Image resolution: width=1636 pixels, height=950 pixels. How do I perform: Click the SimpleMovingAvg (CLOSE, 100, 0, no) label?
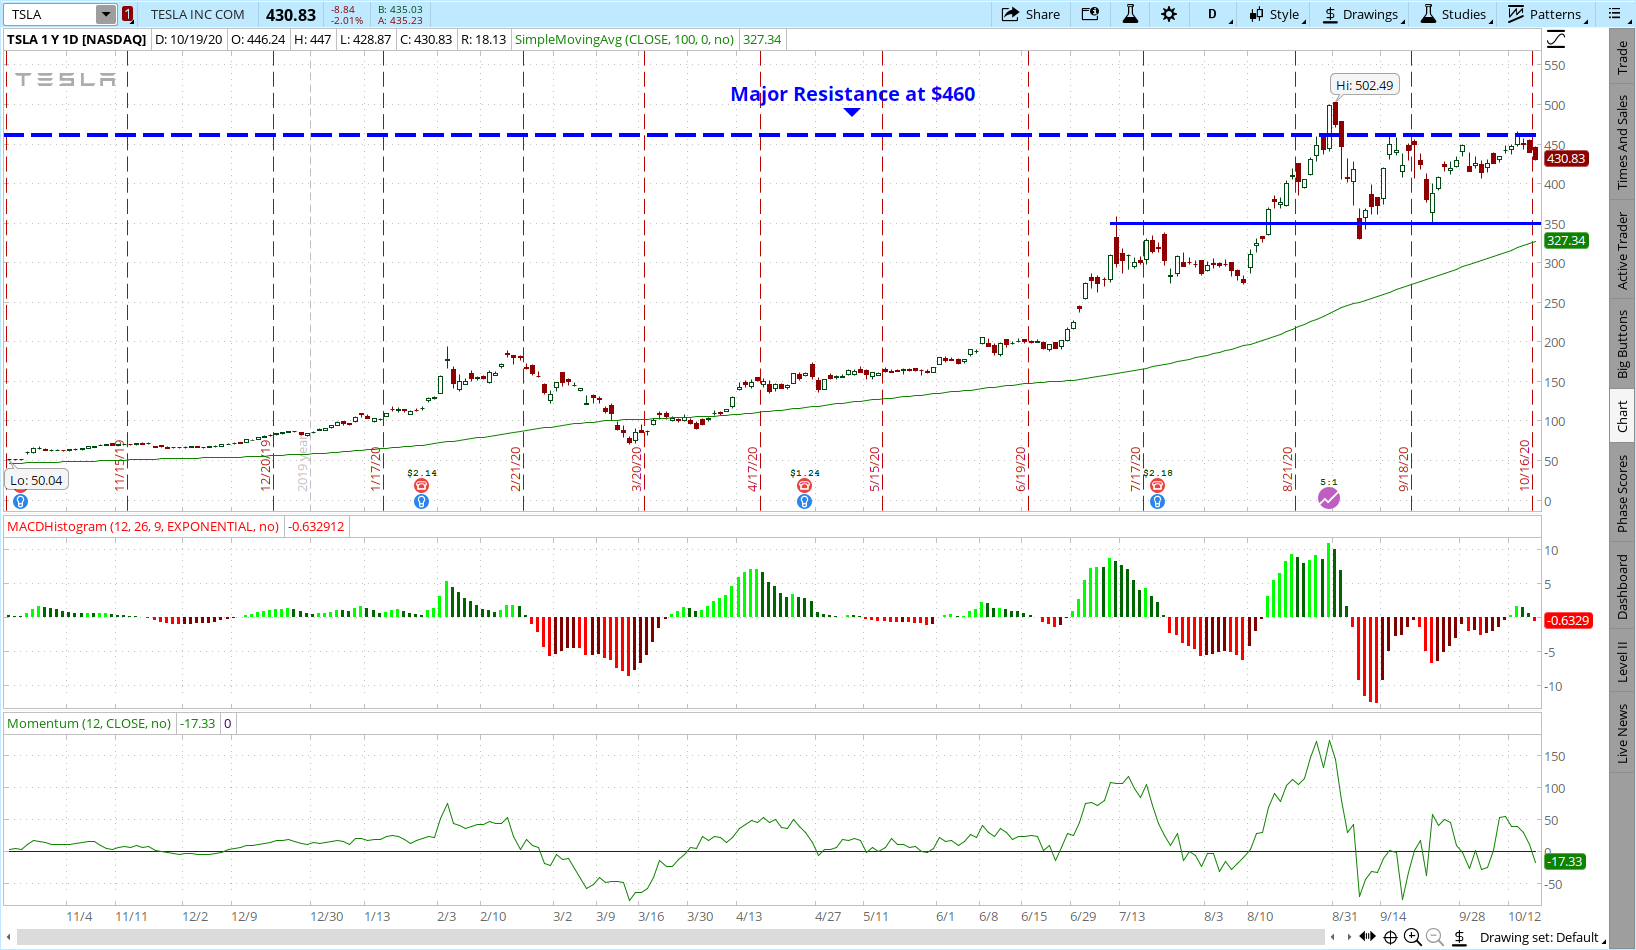point(624,39)
